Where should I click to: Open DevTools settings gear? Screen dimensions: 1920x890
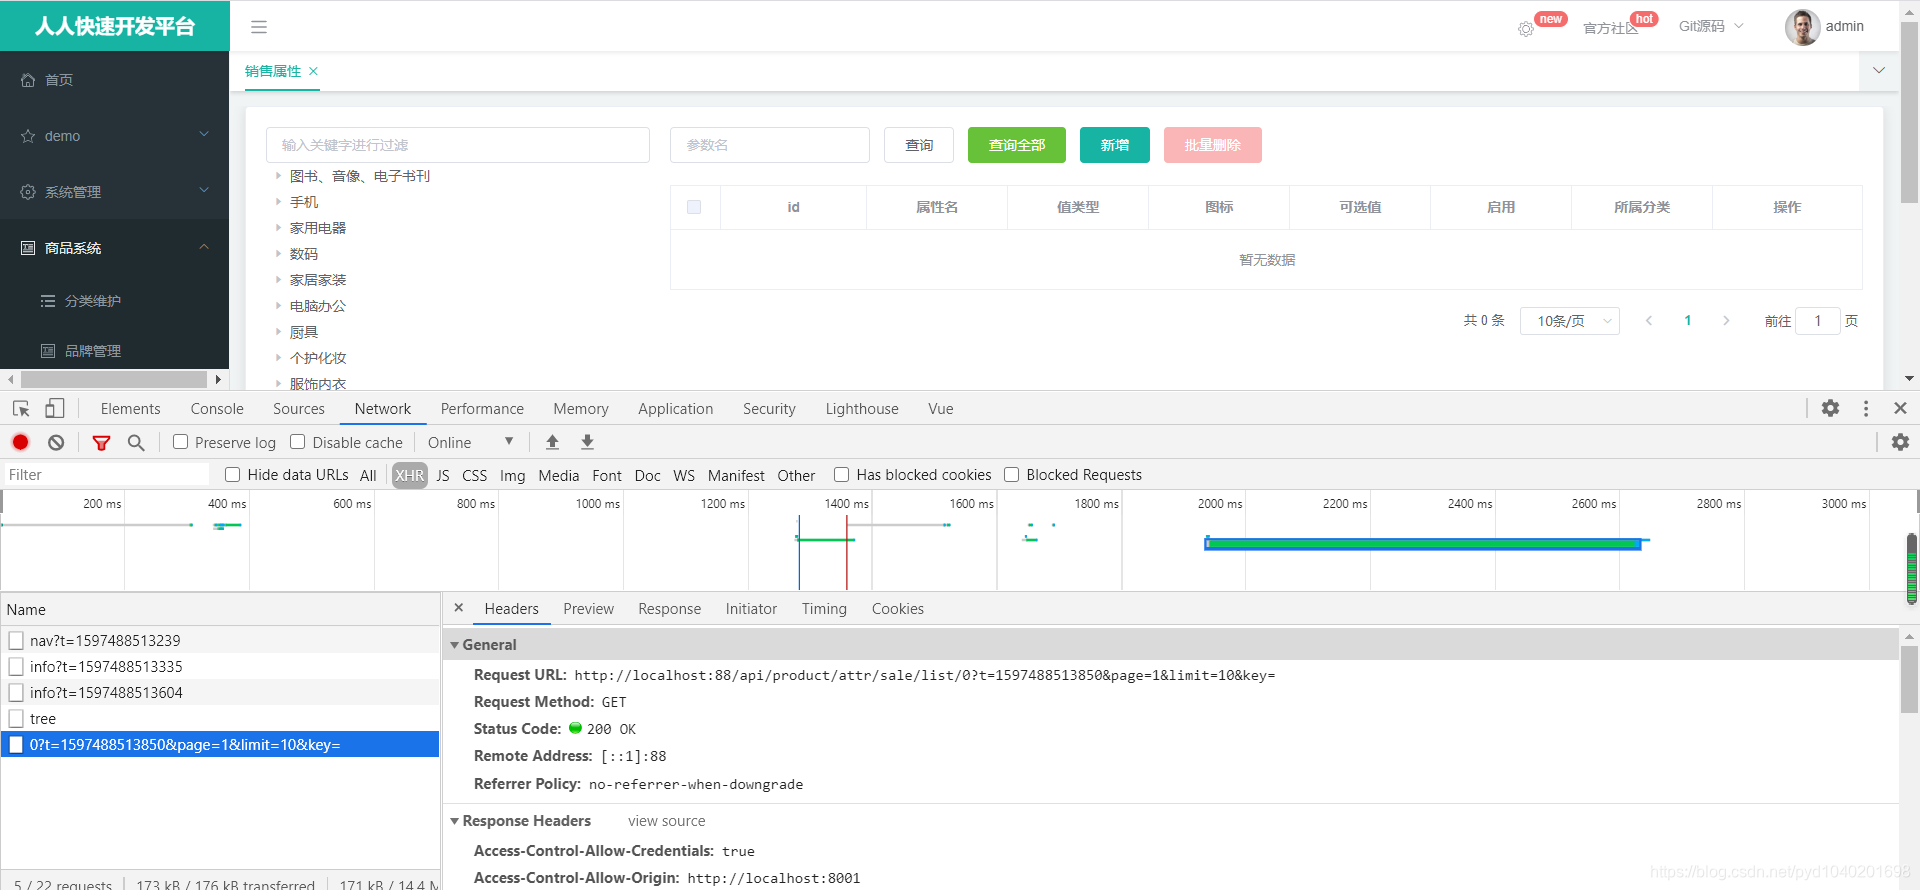[x=1830, y=408]
